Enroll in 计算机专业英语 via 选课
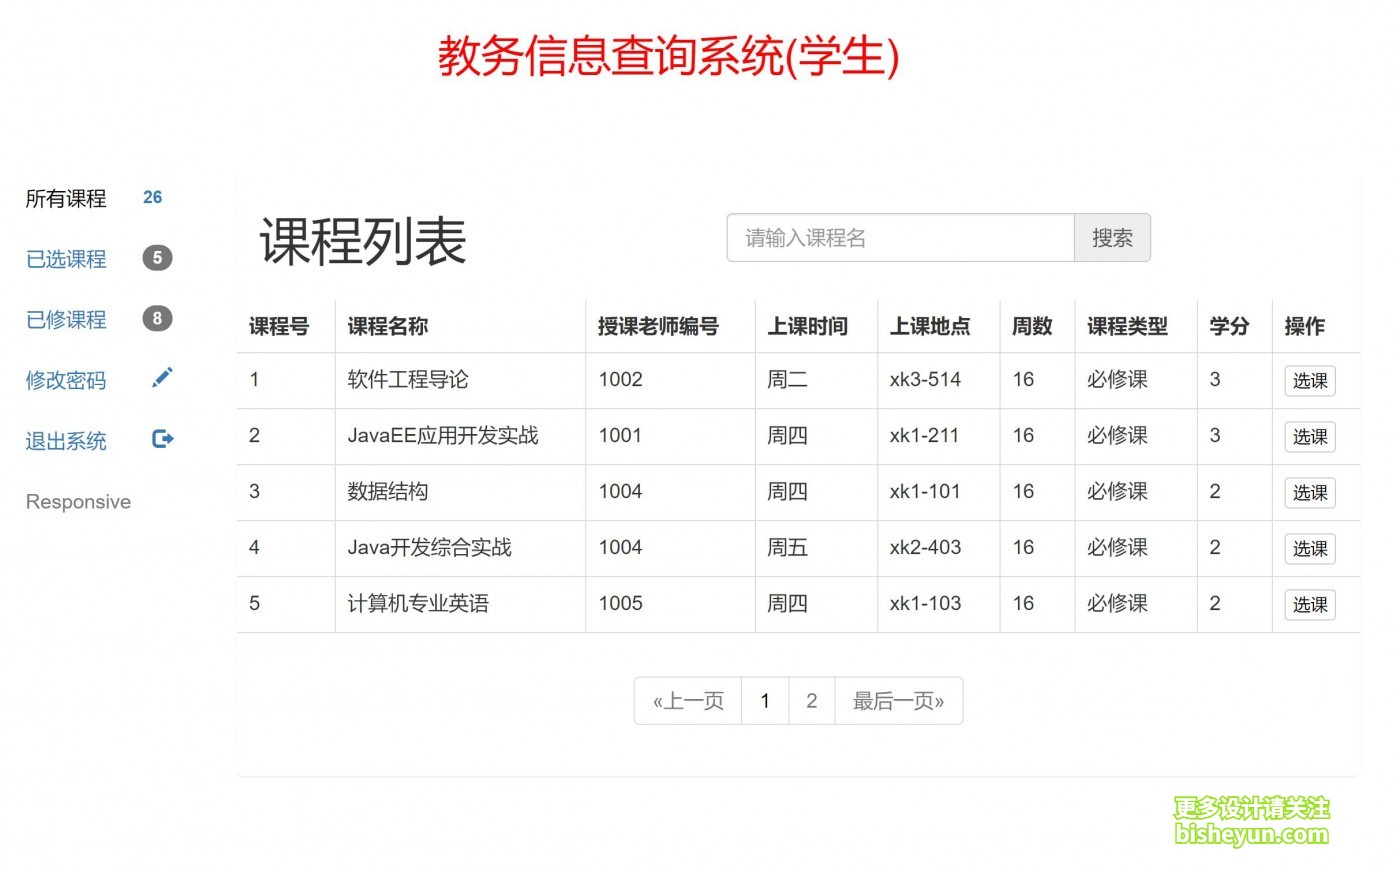The image size is (1400, 871). tap(1309, 605)
